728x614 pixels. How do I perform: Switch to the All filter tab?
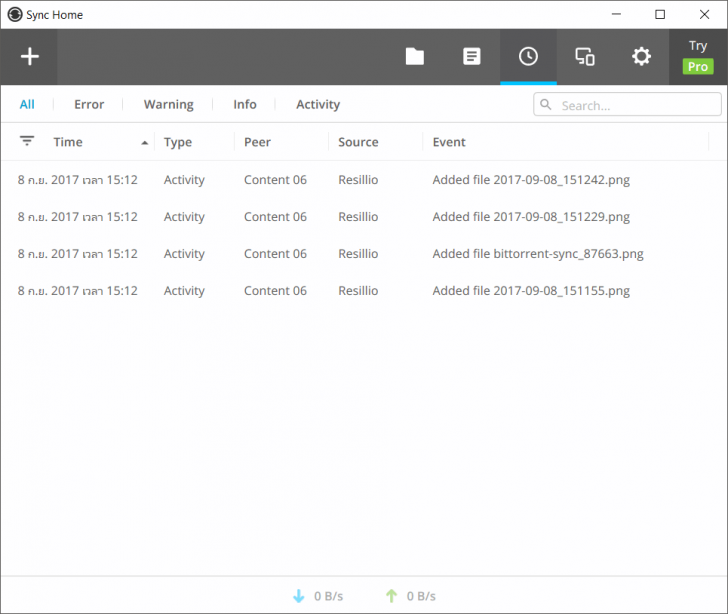pyautogui.click(x=27, y=104)
